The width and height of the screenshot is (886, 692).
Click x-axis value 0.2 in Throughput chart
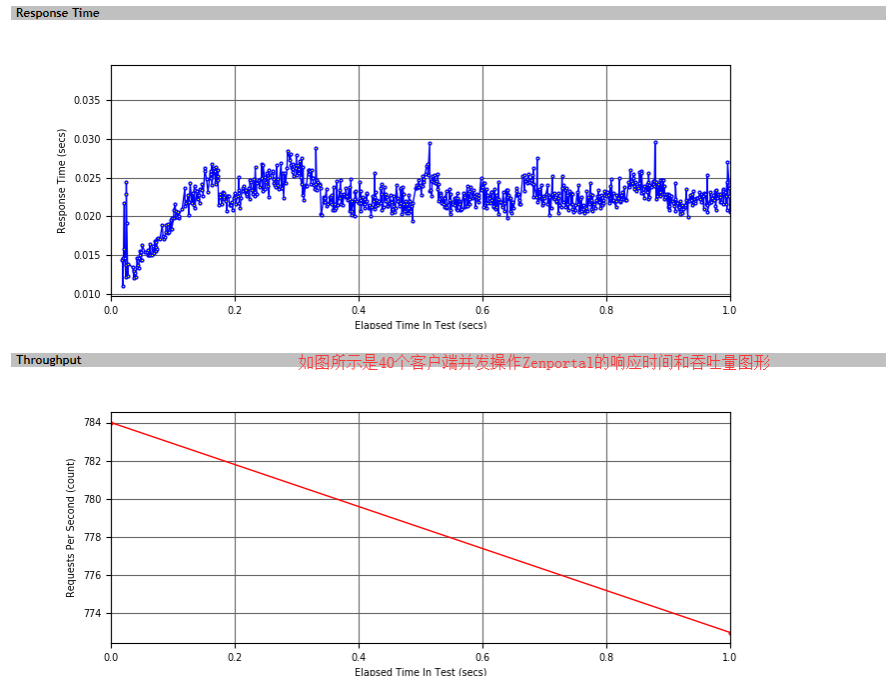[x=235, y=657]
